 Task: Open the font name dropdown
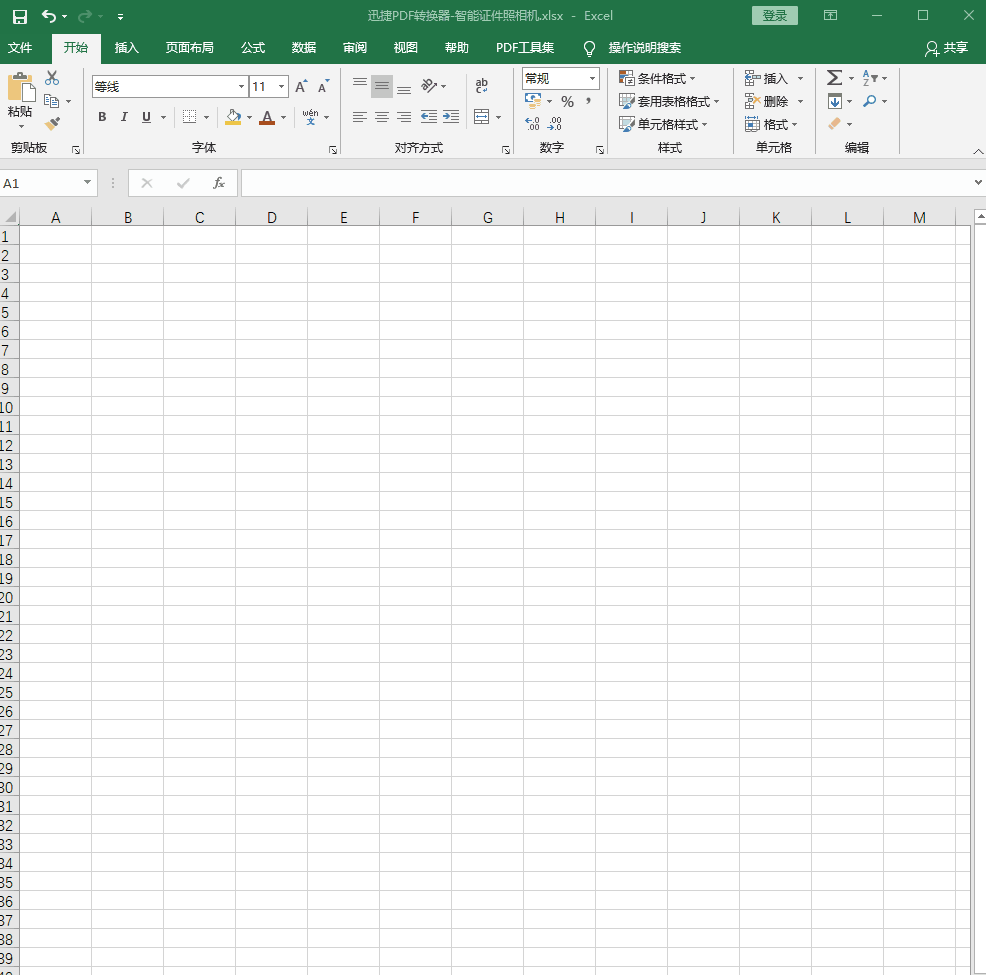click(241, 87)
